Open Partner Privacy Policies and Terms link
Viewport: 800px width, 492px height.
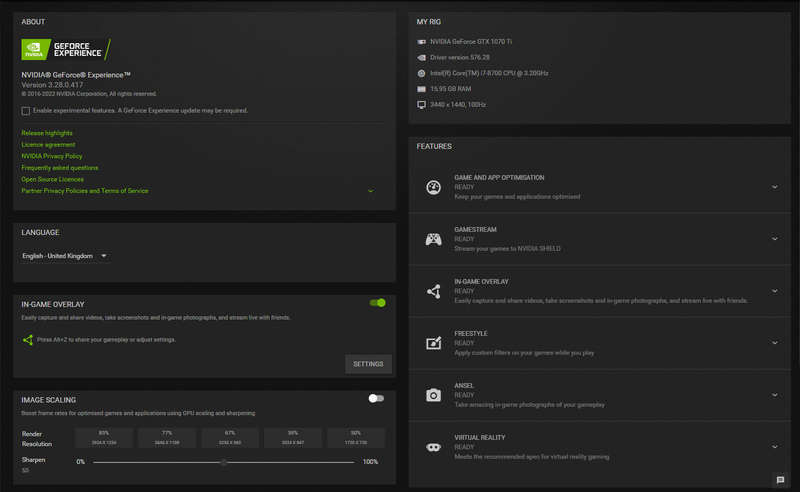pyautogui.click(x=85, y=191)
